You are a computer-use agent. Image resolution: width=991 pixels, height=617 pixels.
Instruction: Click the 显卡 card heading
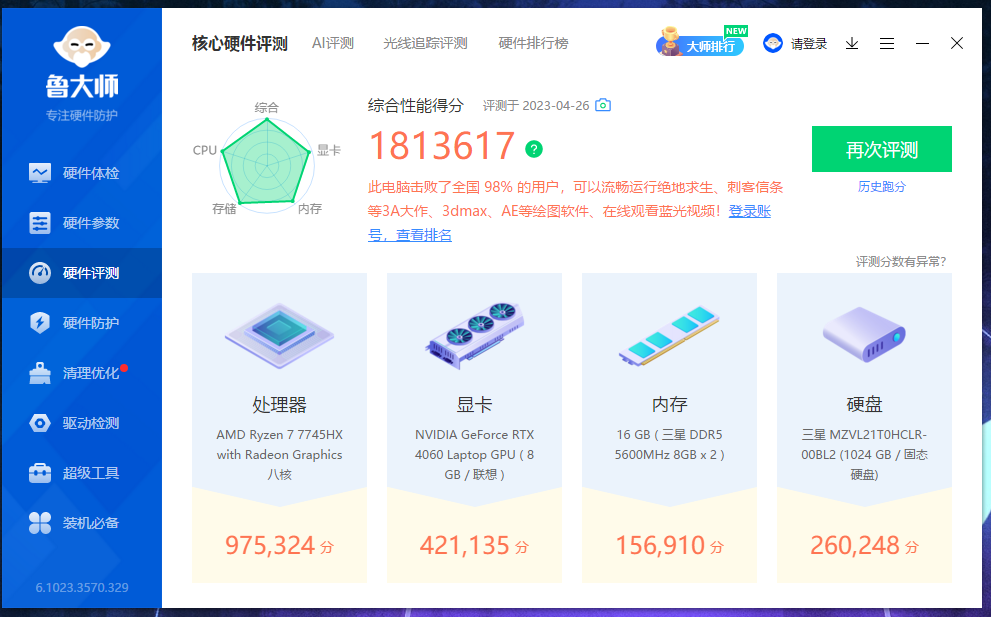(x=475, y=405)
